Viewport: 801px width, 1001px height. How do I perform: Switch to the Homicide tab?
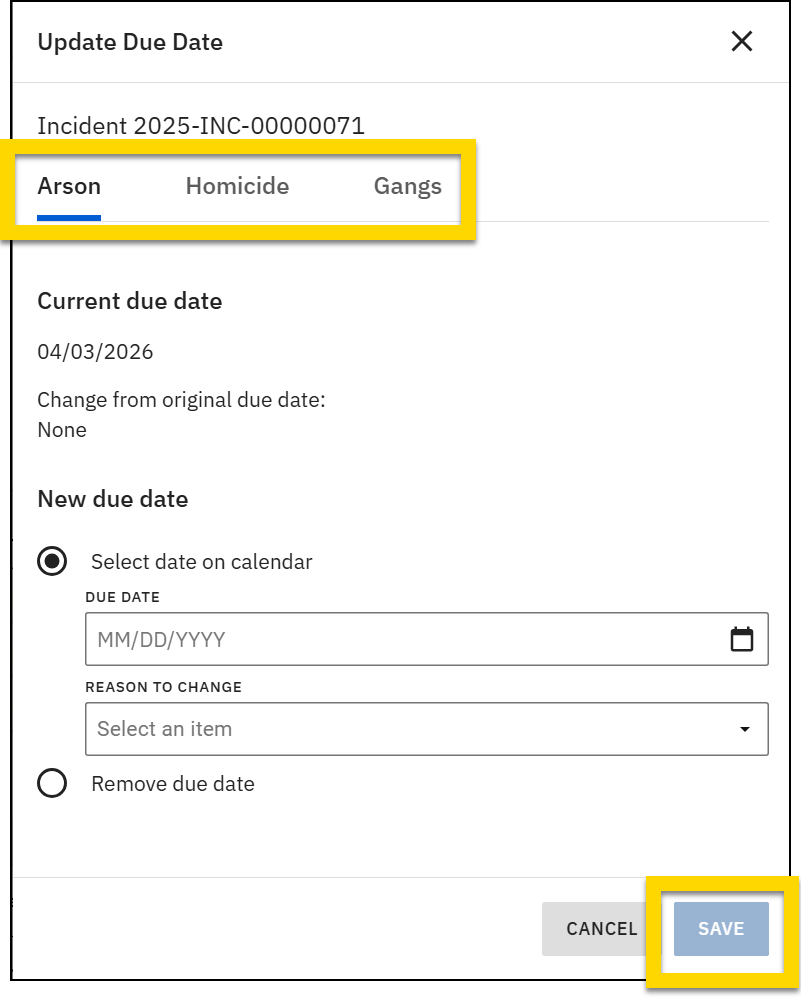coord(236,186)
